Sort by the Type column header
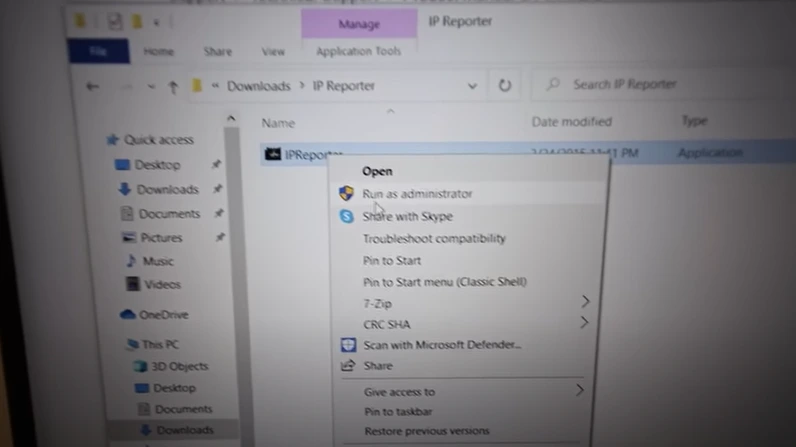Viewport: 796px width, 447px height. point(694,121)
